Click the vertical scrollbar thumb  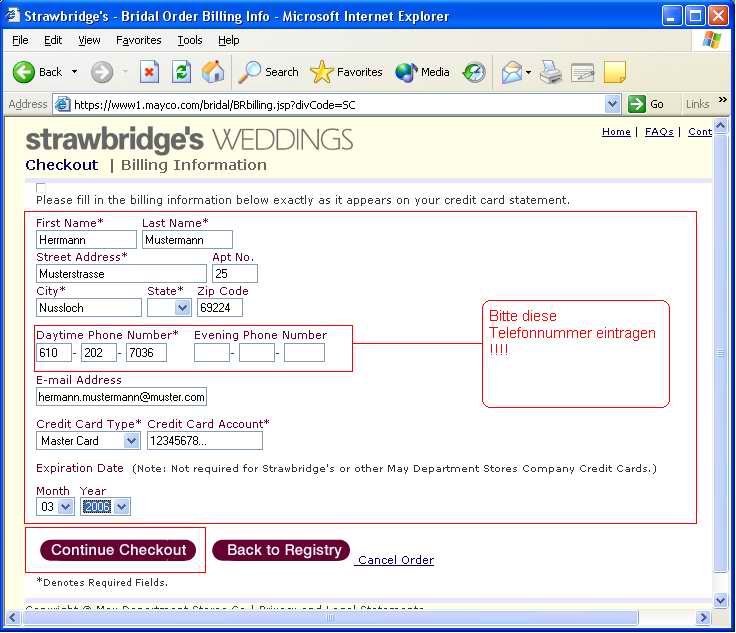[721, 352]
